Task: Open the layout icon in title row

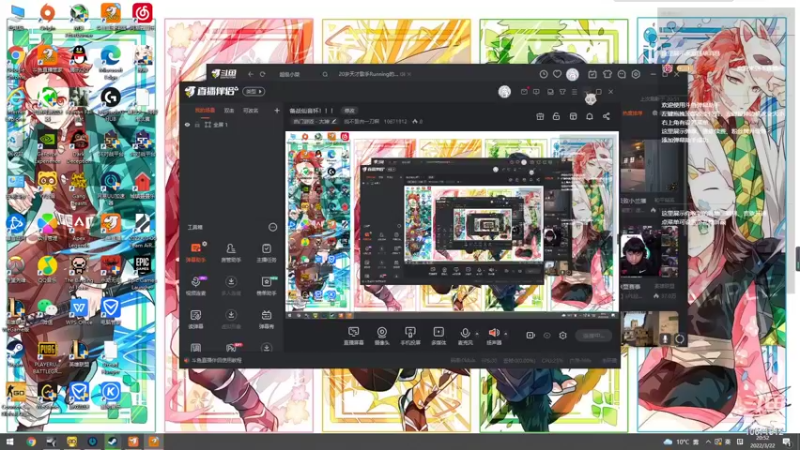Action: [573, 116]
